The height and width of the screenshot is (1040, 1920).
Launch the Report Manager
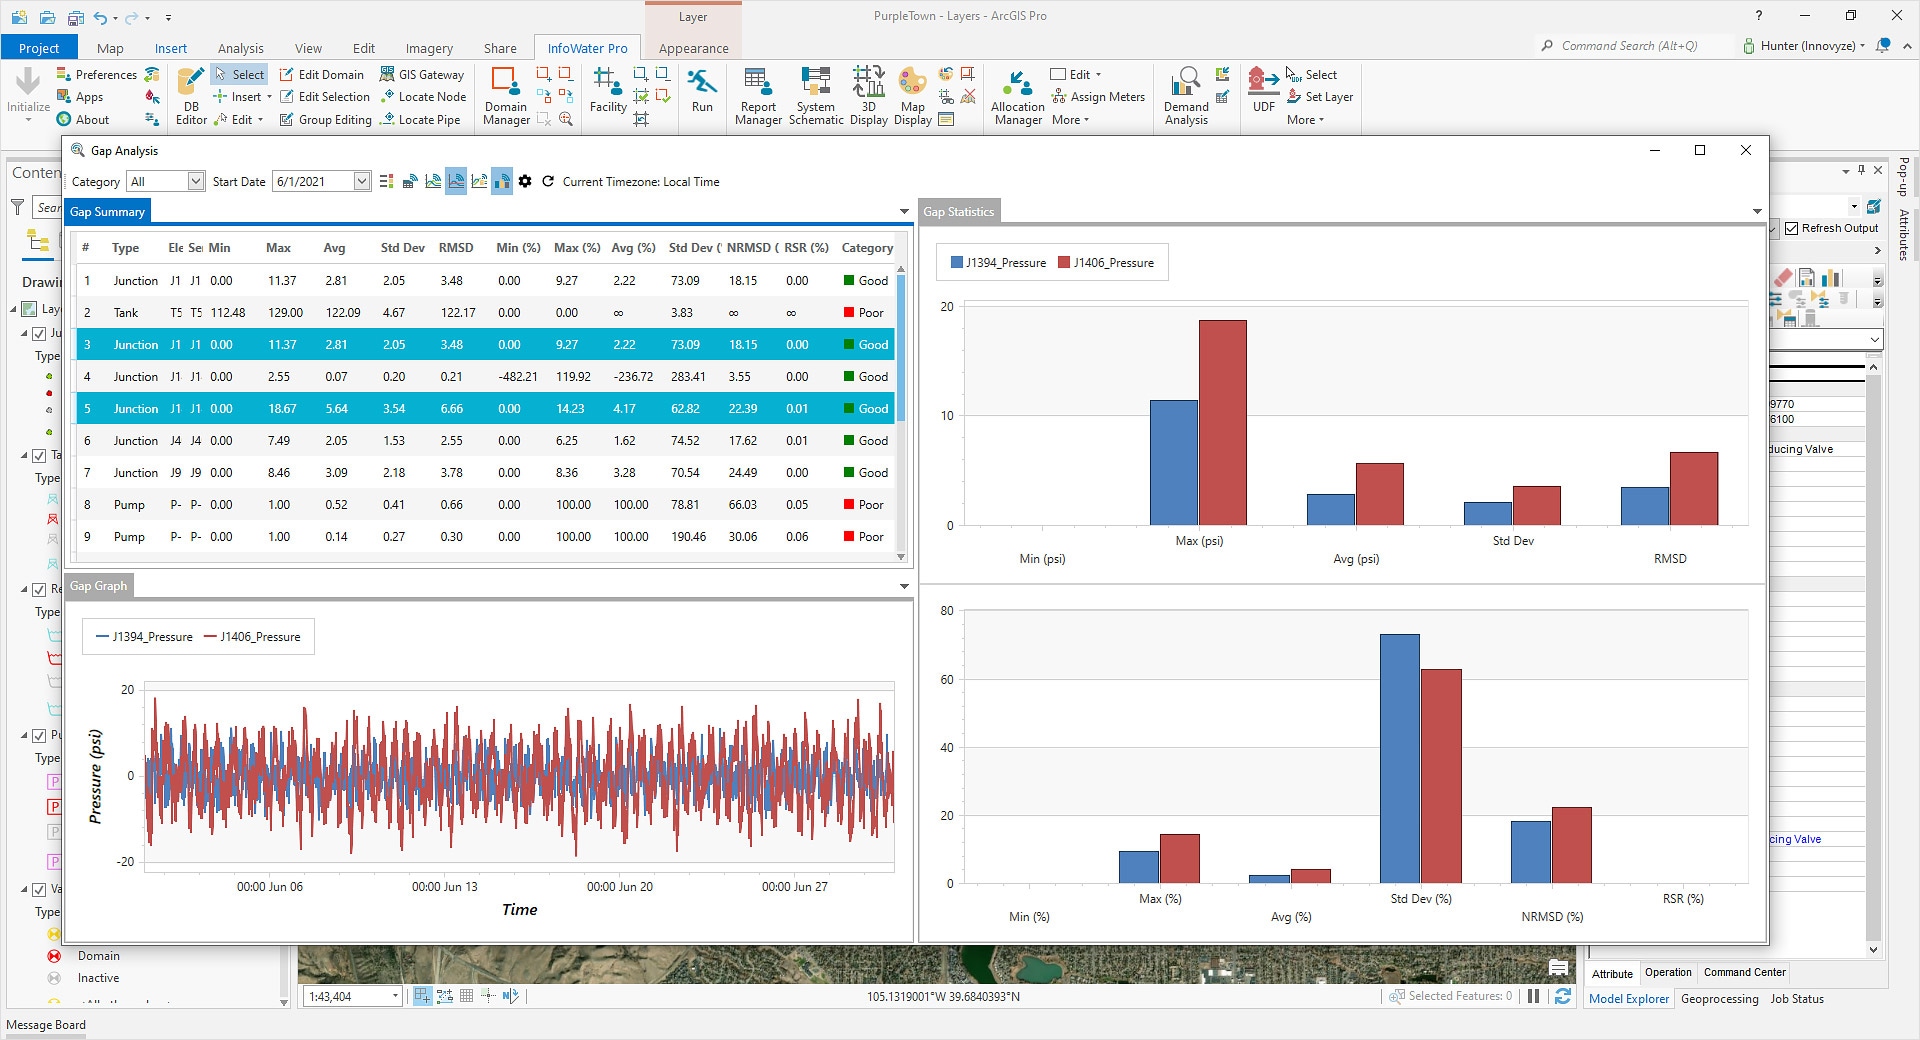click(x=758, y=96)
